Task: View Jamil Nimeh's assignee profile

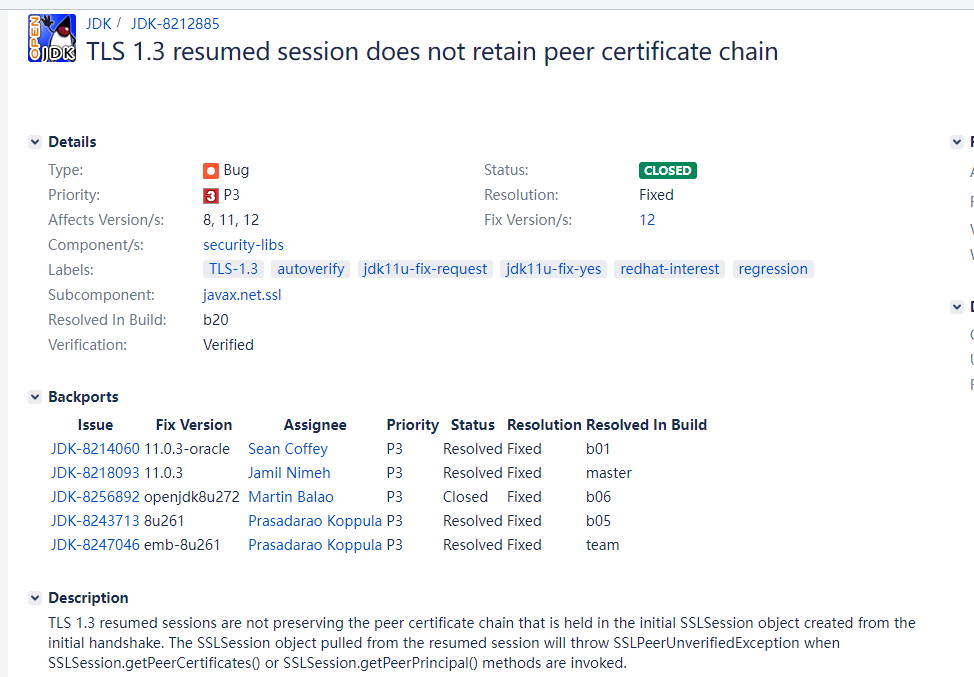Action: [283, 472]
